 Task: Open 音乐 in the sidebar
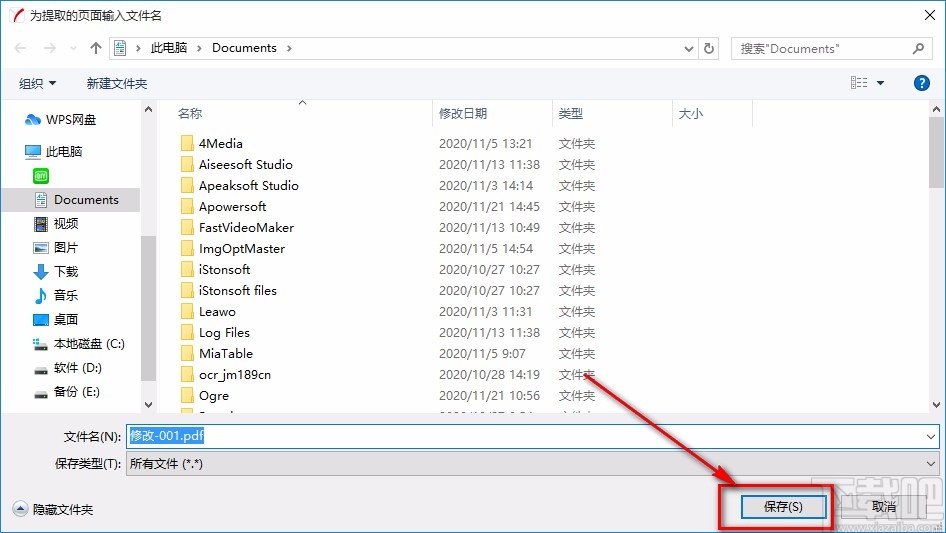click(x=56, y=296)
